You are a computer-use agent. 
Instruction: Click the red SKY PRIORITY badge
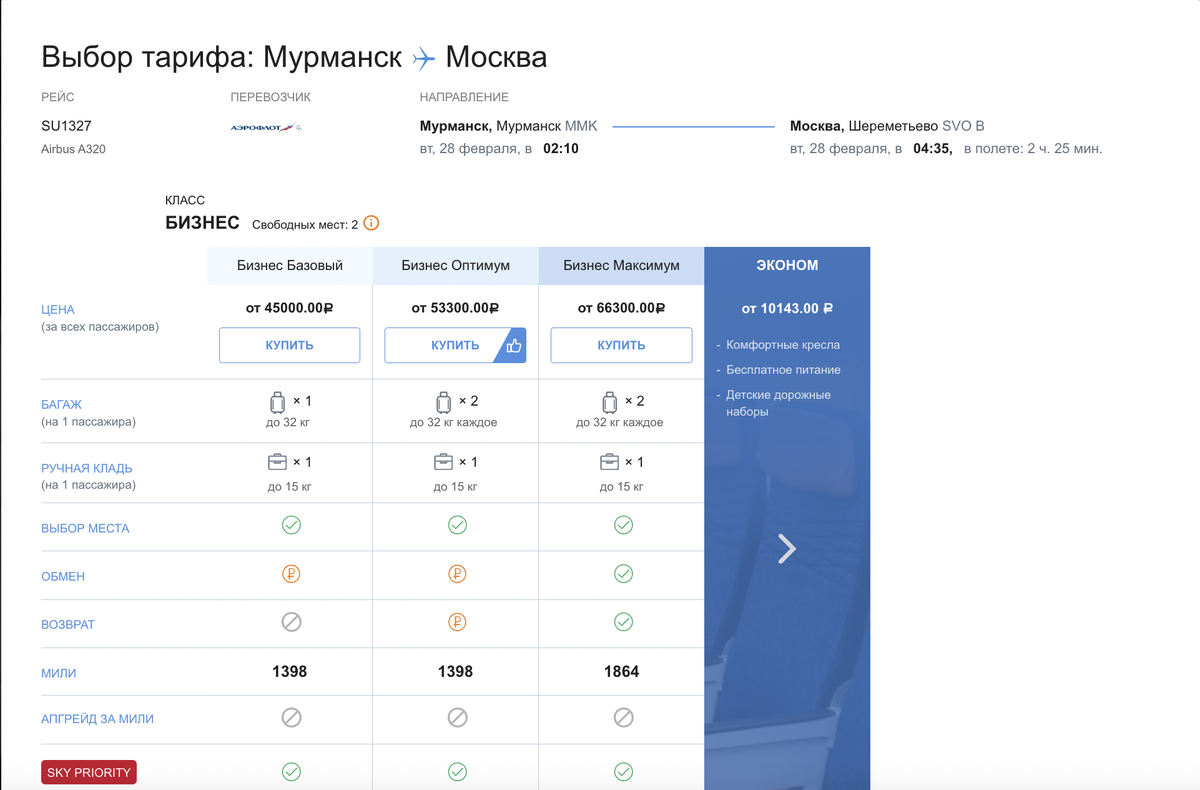pyautogui.click(x=88, y=773)
